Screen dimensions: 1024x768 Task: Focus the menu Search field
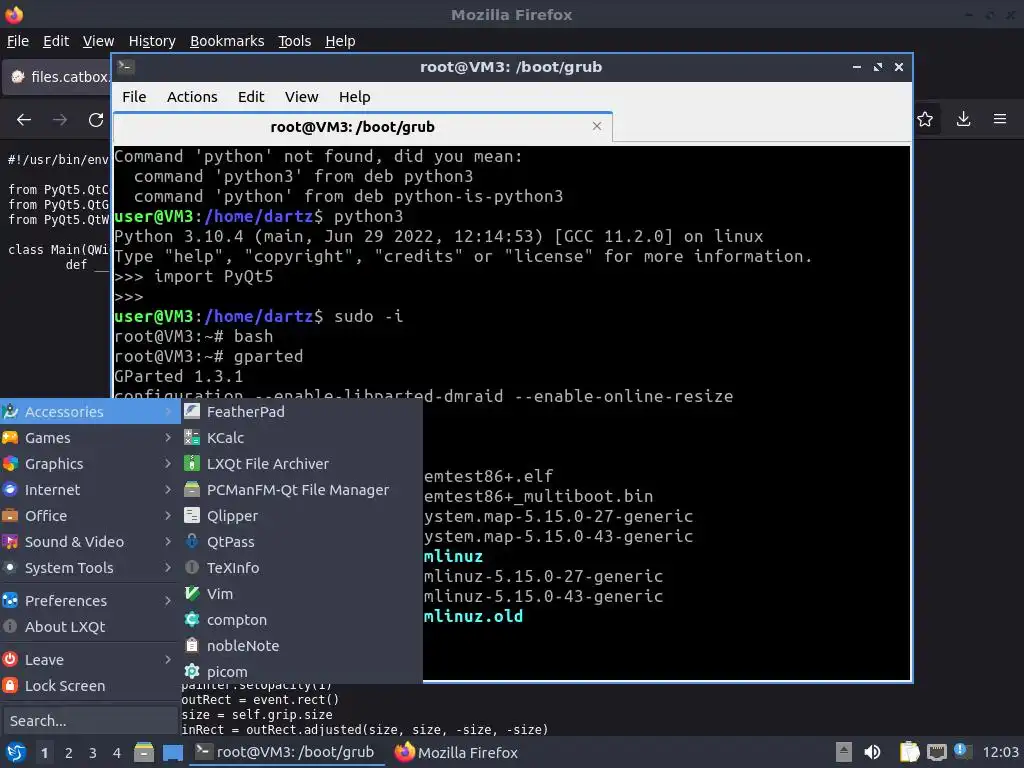point(90,720)
